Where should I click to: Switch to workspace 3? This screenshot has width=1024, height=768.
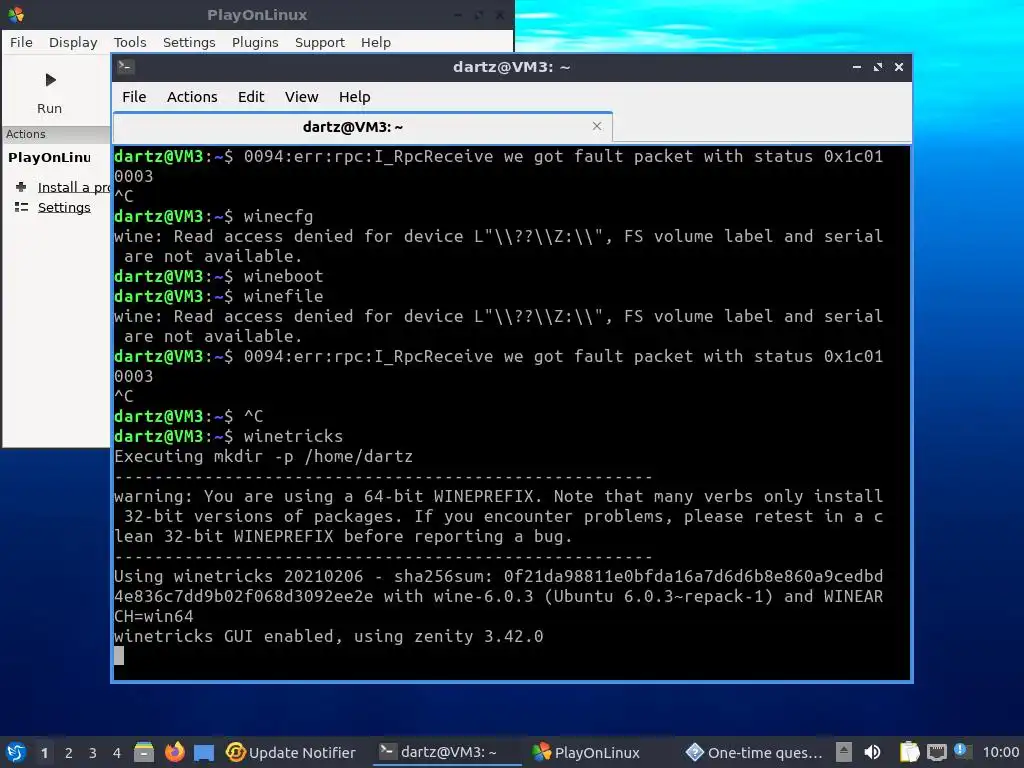click(93, 753)
